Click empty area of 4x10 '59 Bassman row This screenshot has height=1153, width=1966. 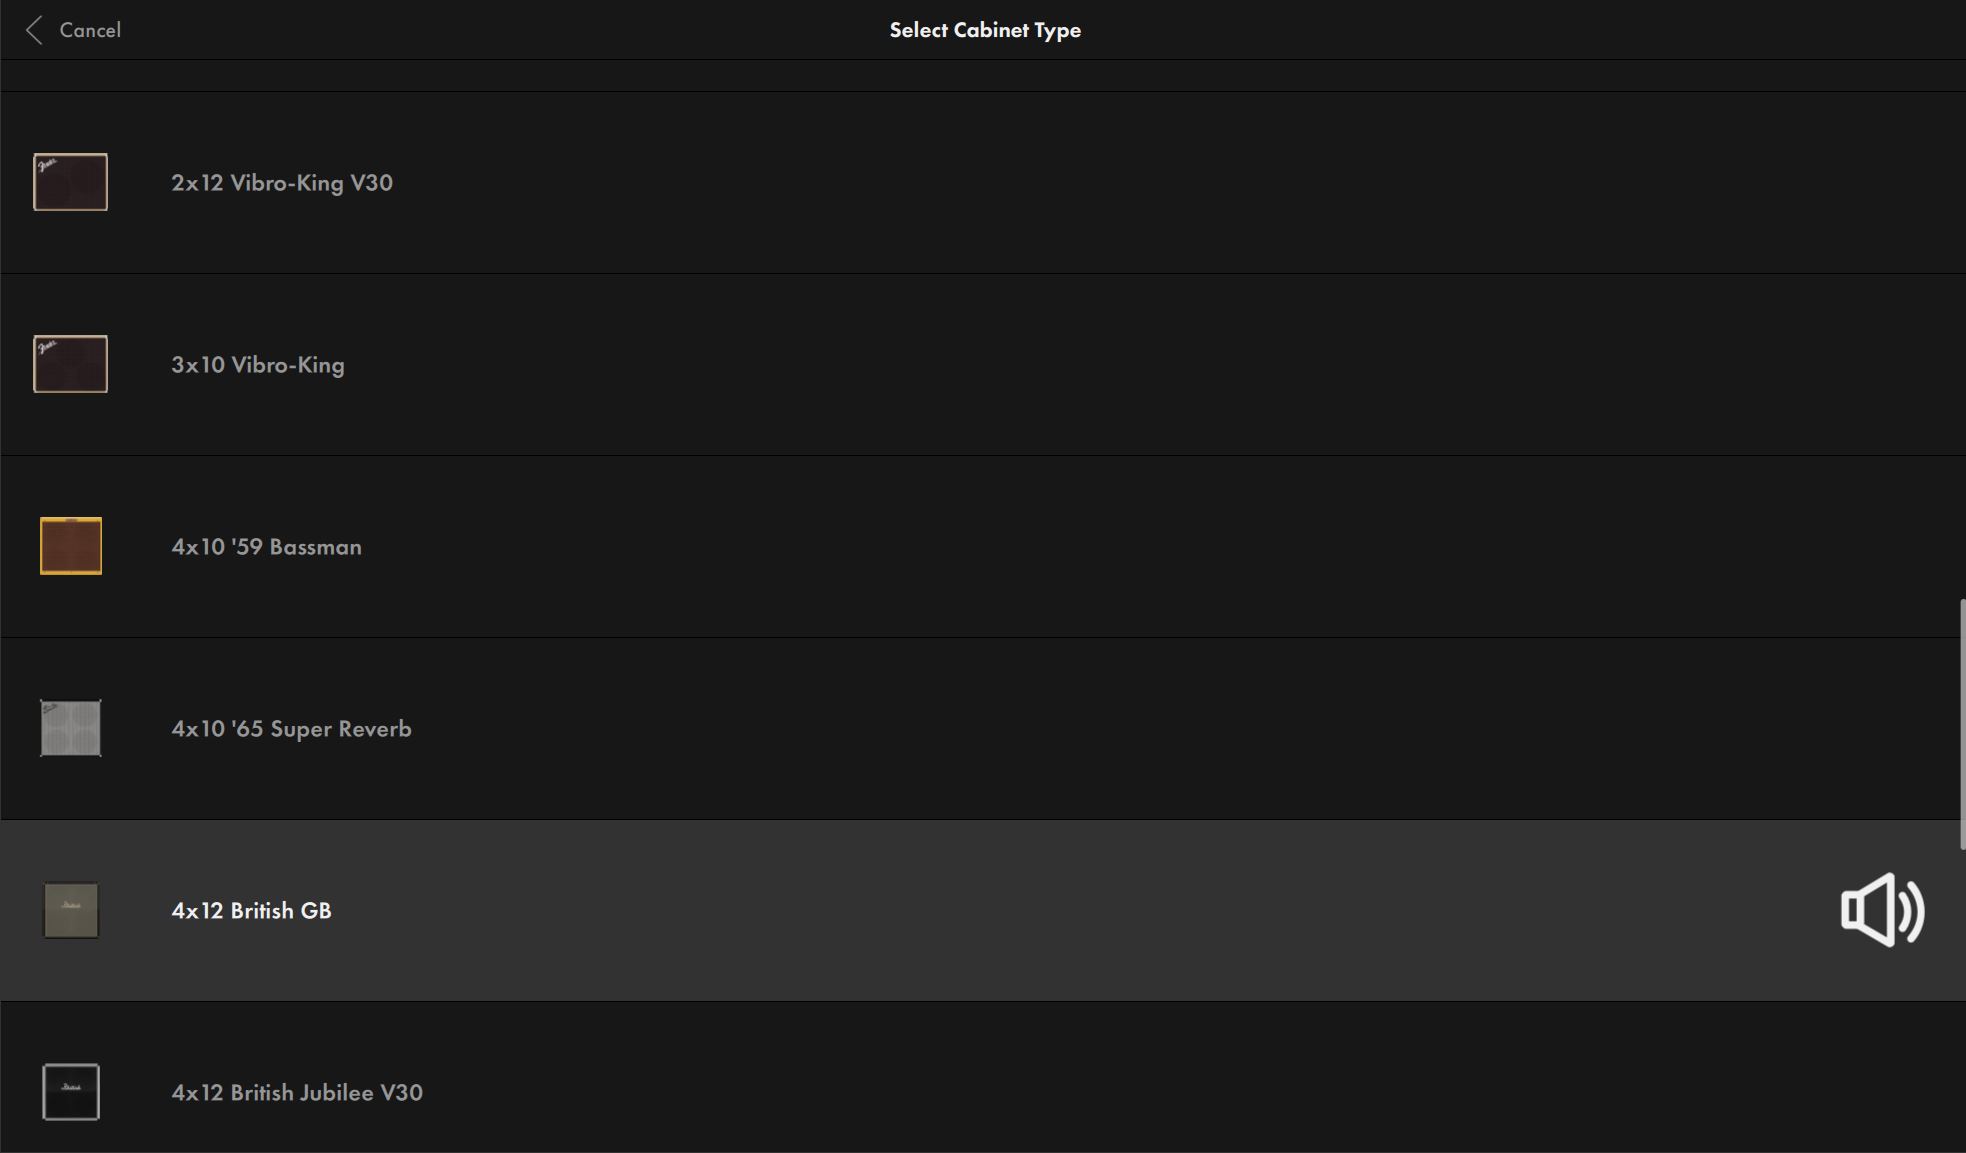(x=1100, y=547)
